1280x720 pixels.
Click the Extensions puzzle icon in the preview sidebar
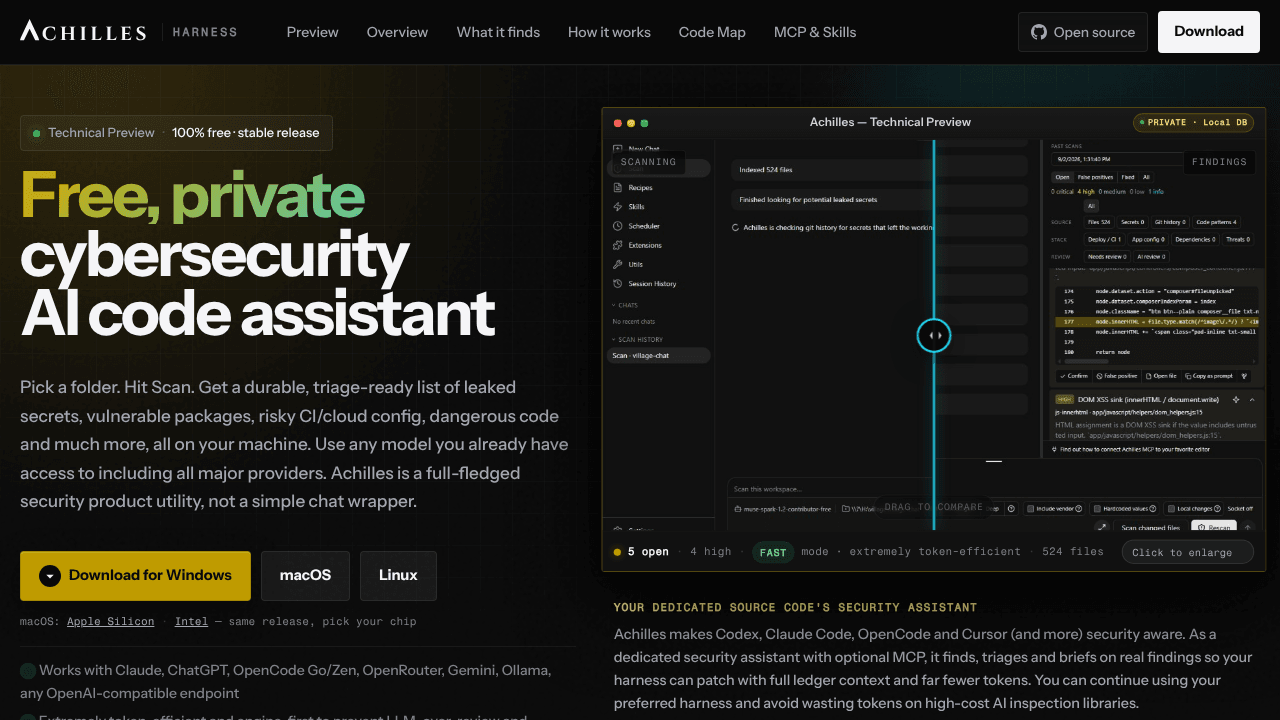coord(618,245)
